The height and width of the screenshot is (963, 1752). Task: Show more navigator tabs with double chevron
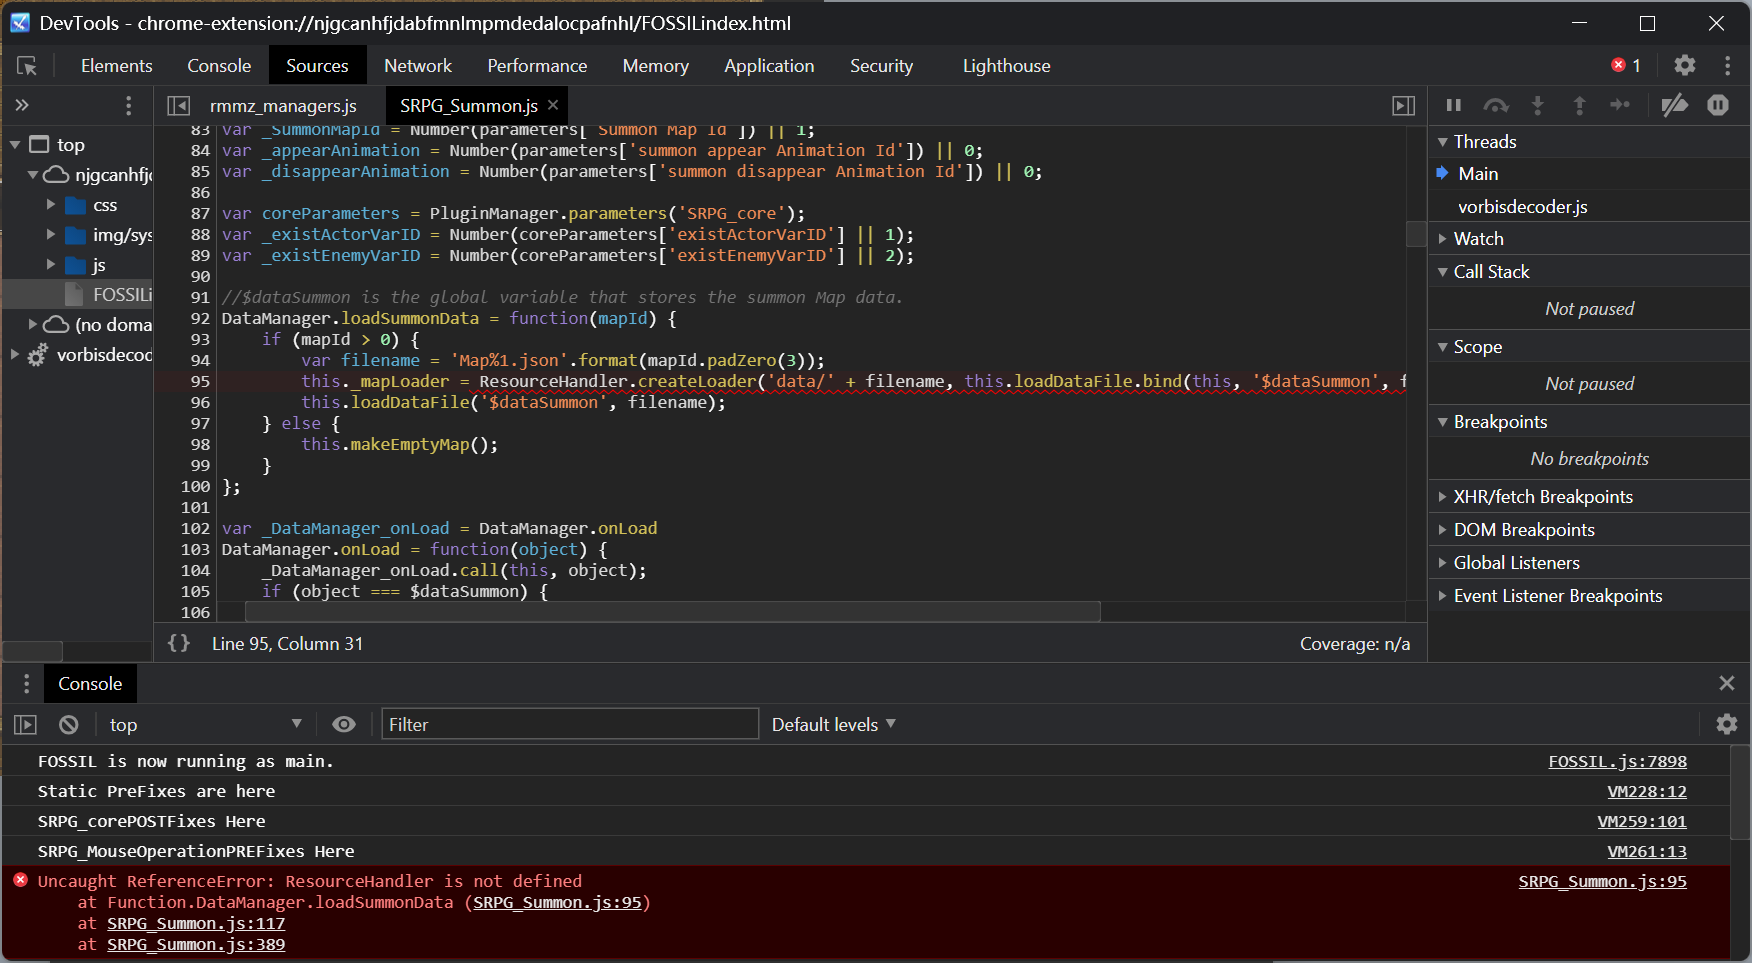(22, 105)
